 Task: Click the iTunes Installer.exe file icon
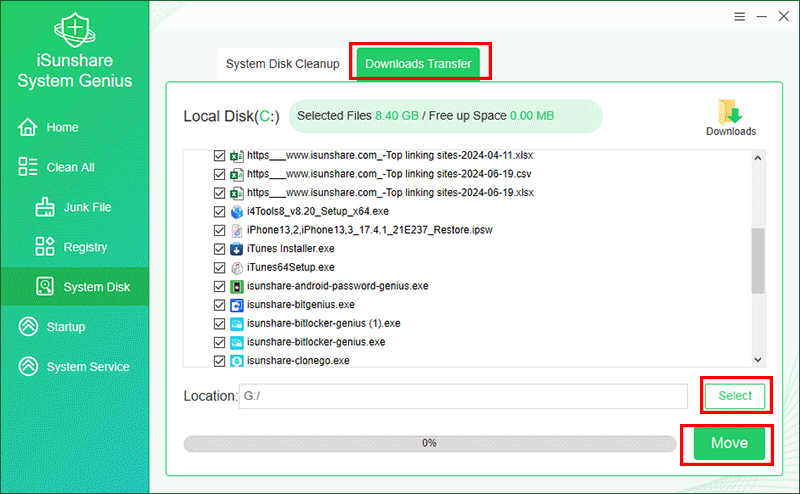(237, 248)
